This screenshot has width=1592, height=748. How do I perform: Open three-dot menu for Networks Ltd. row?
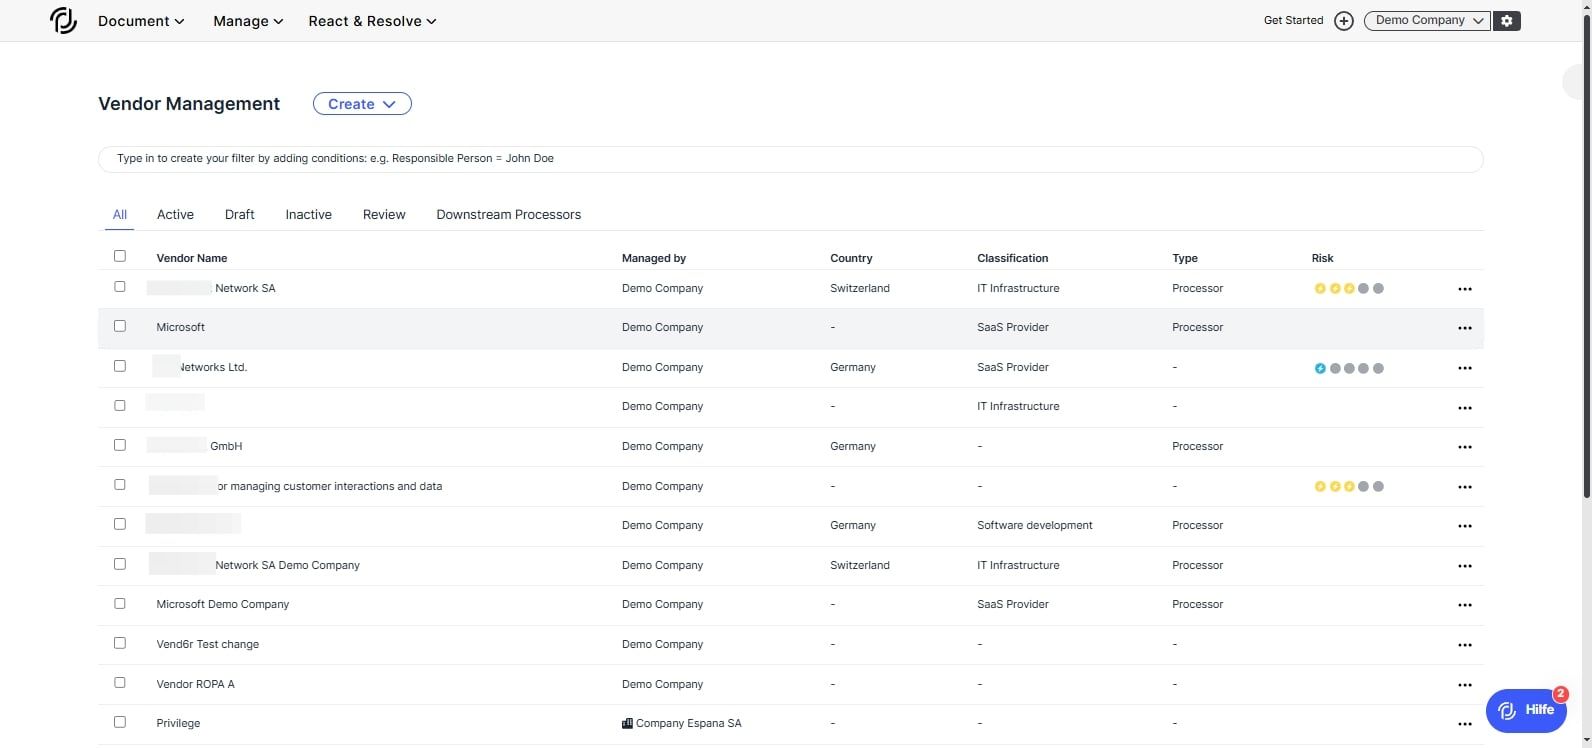pyautogui.click(x=1465, y=368)
